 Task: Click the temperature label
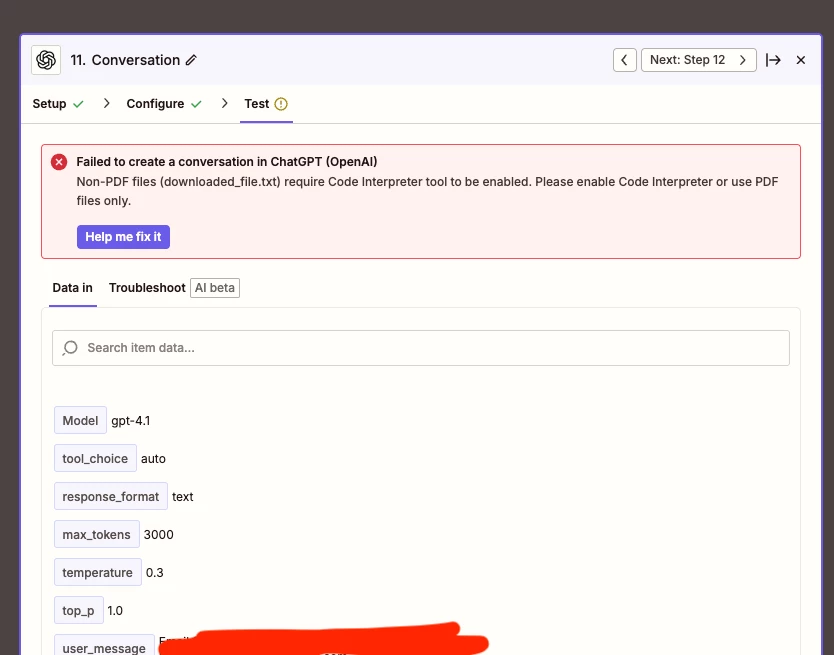pos(98,572)
